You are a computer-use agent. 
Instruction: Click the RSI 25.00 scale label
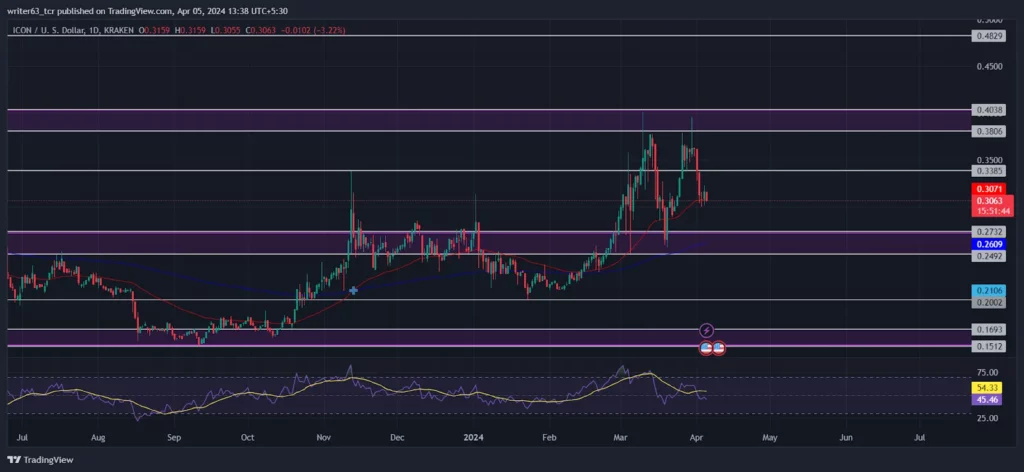pyautogui.click(x=987, y=418)
